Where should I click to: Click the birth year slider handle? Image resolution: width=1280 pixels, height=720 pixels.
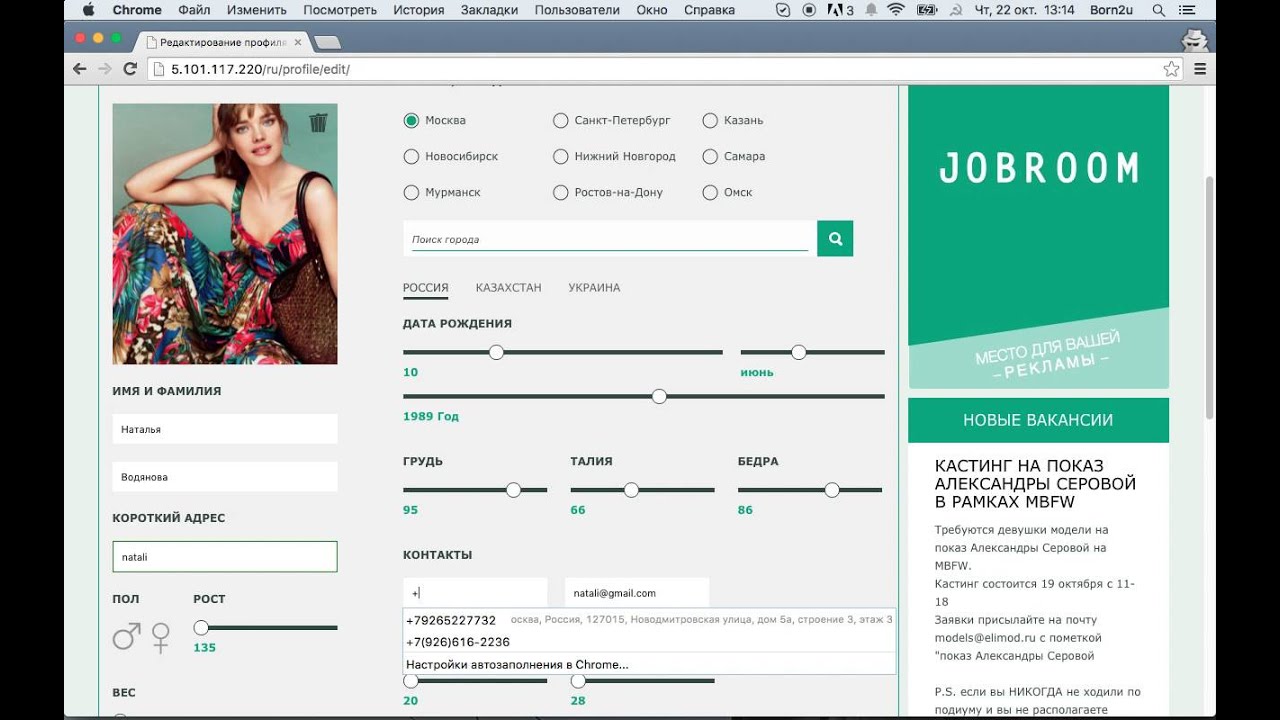(x=659, y=396)
